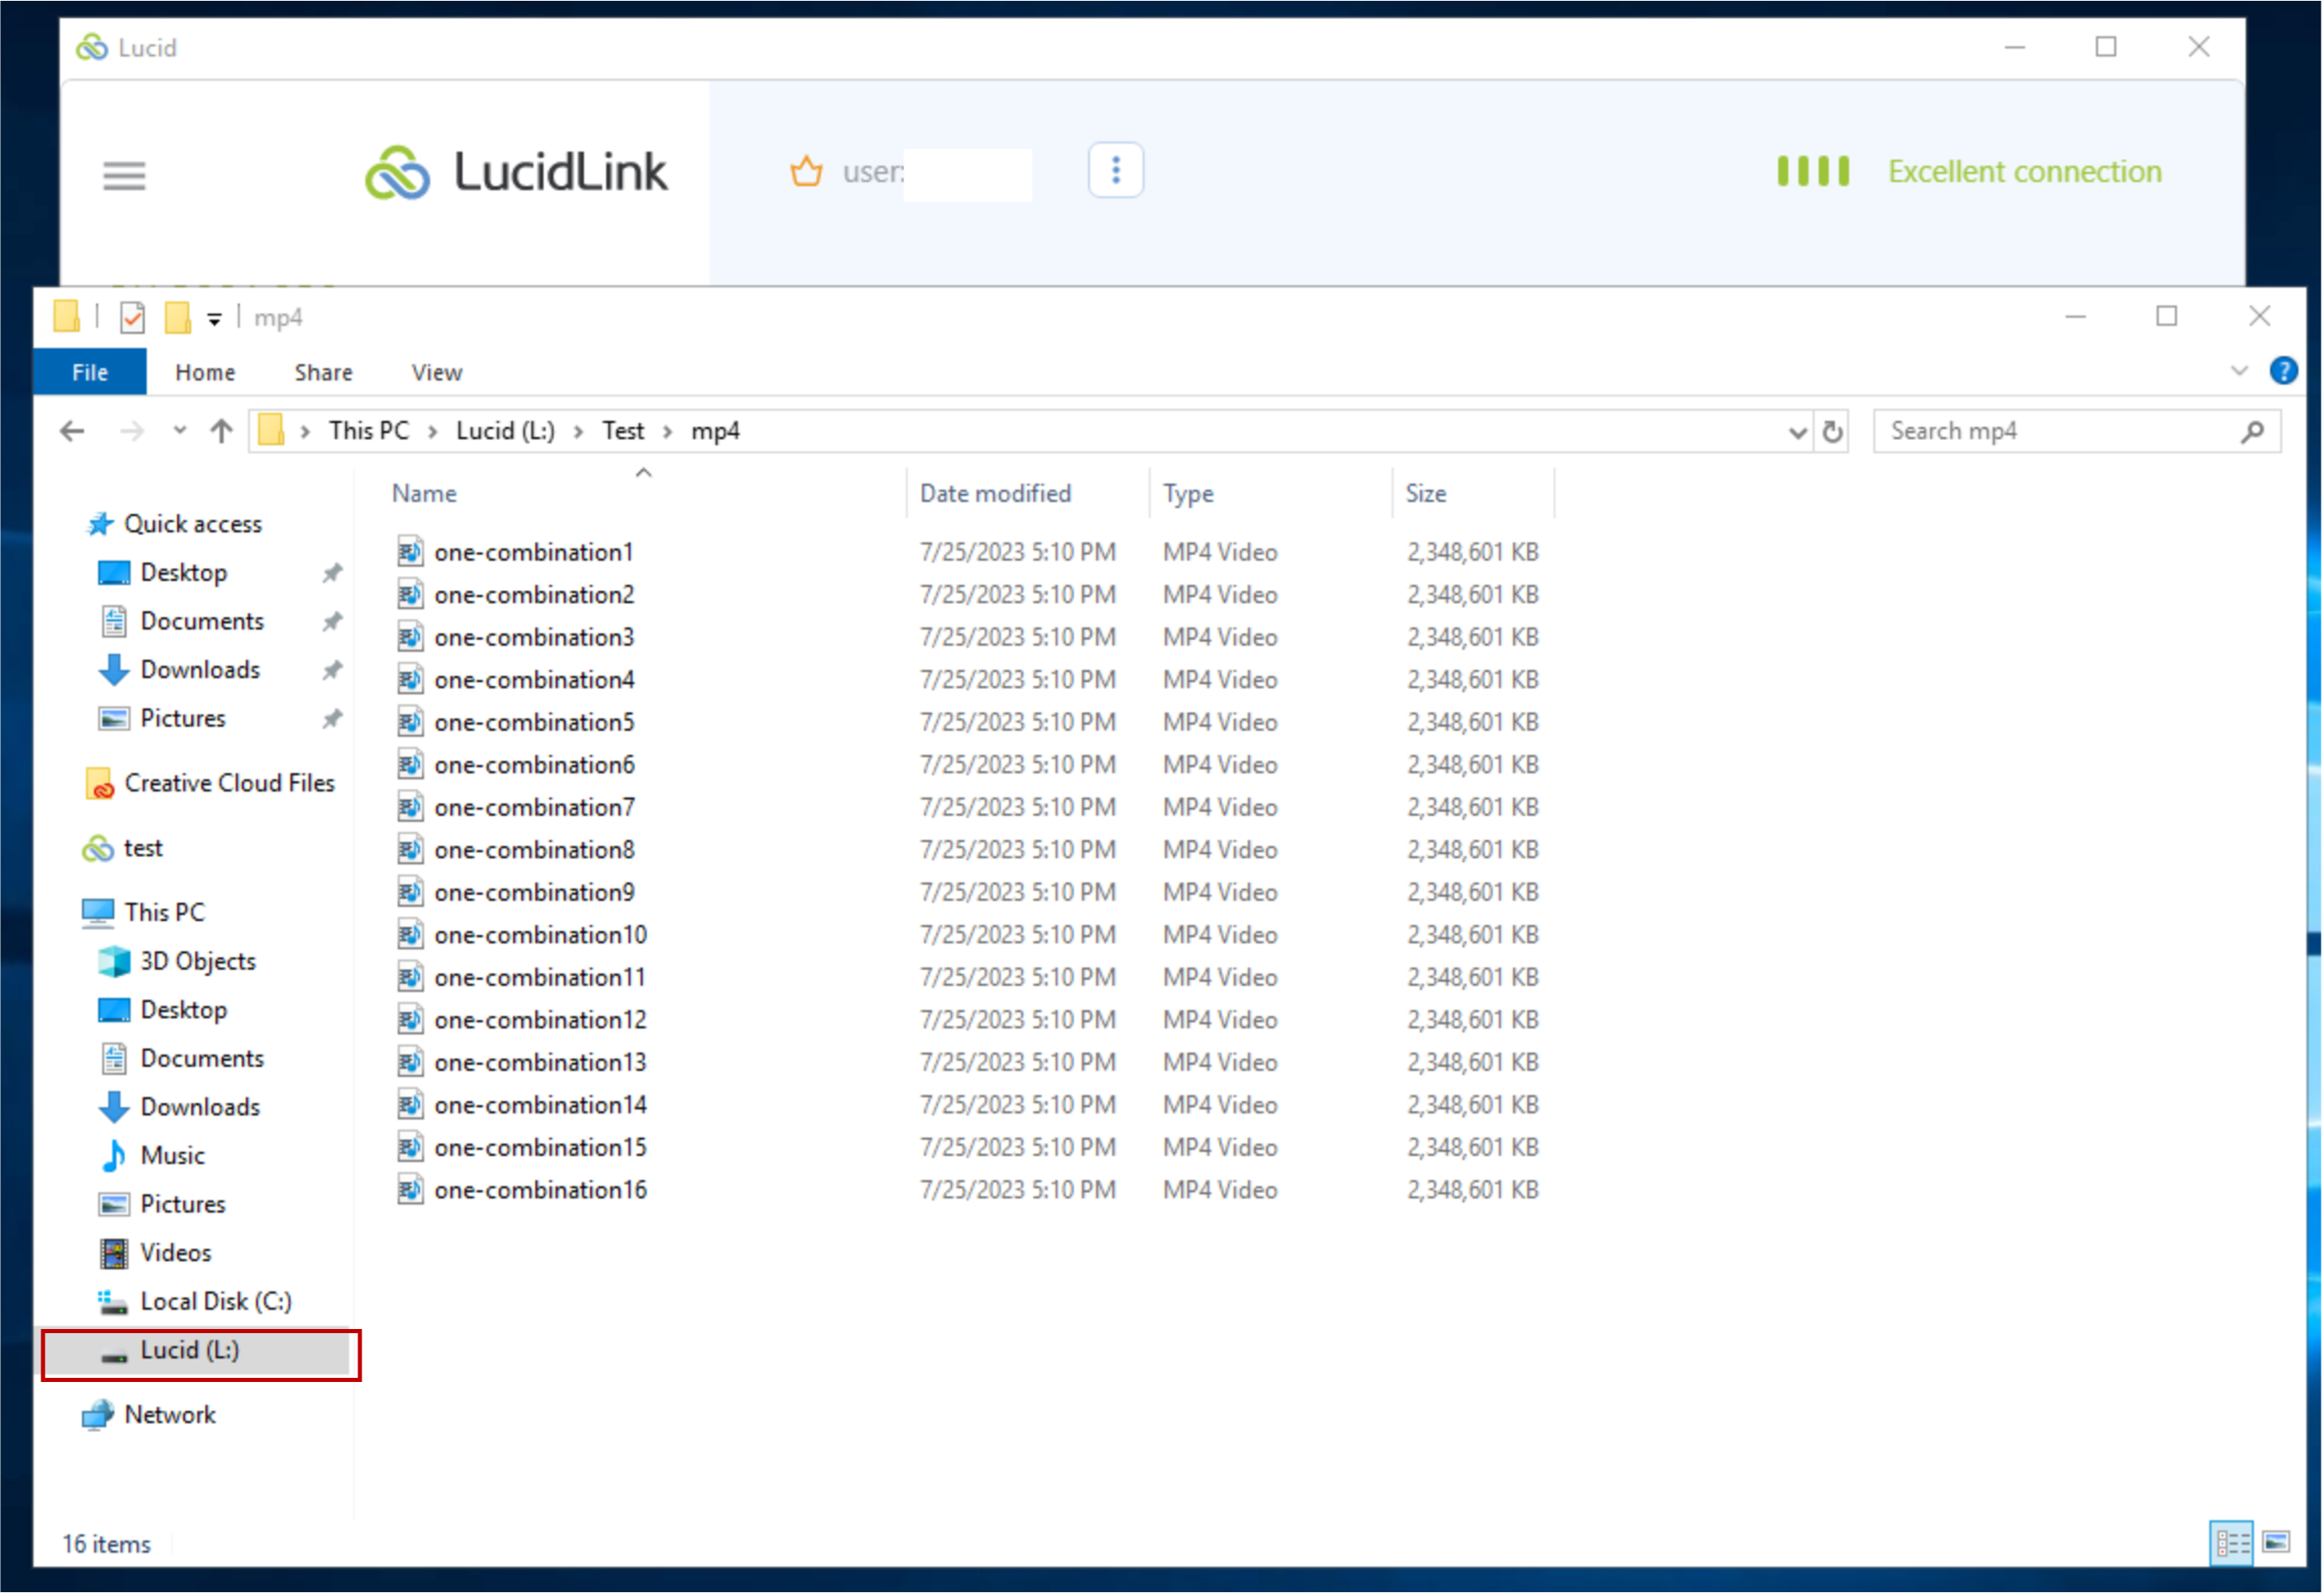Click the orange crown icon beside user
The width and height of the screenshot is (2324, 1593).
(x=806, y=172)
